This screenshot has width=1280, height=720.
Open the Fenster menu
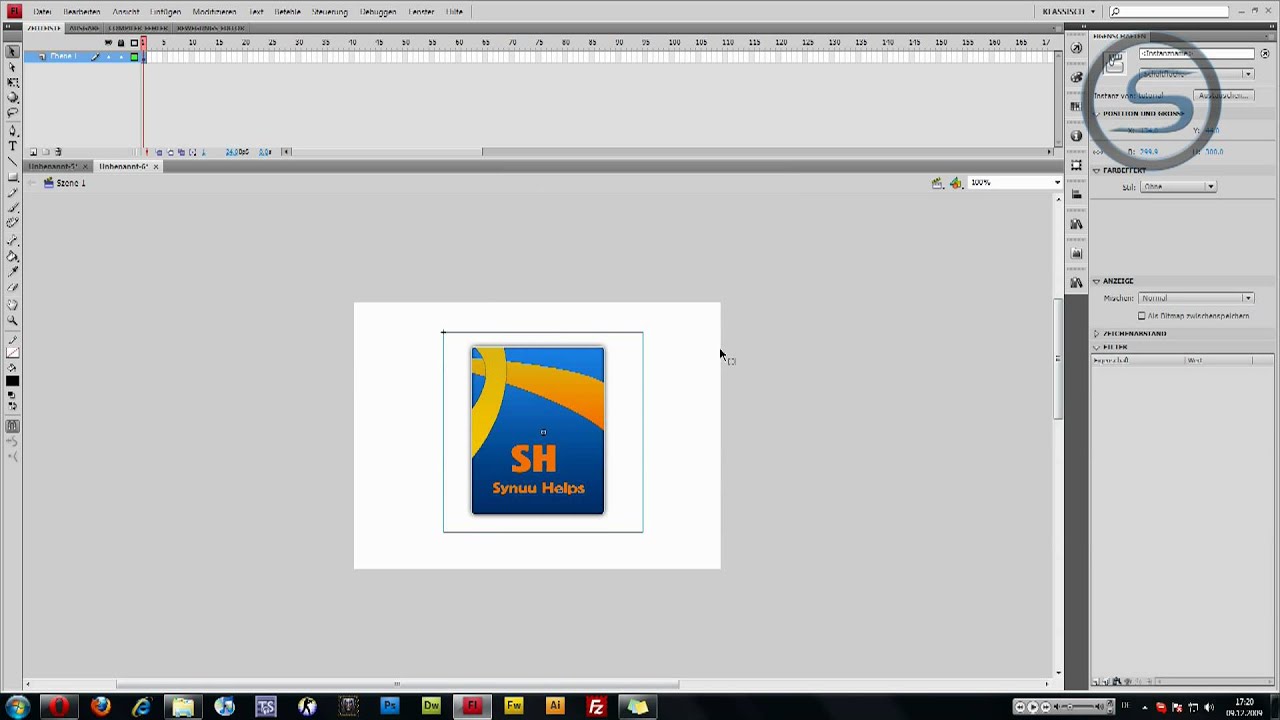tap(421, 12)
